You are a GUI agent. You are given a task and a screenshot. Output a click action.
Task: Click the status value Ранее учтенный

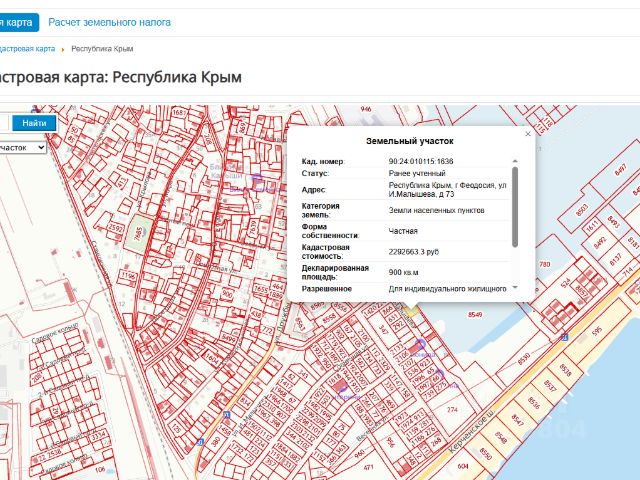[417, 173]
